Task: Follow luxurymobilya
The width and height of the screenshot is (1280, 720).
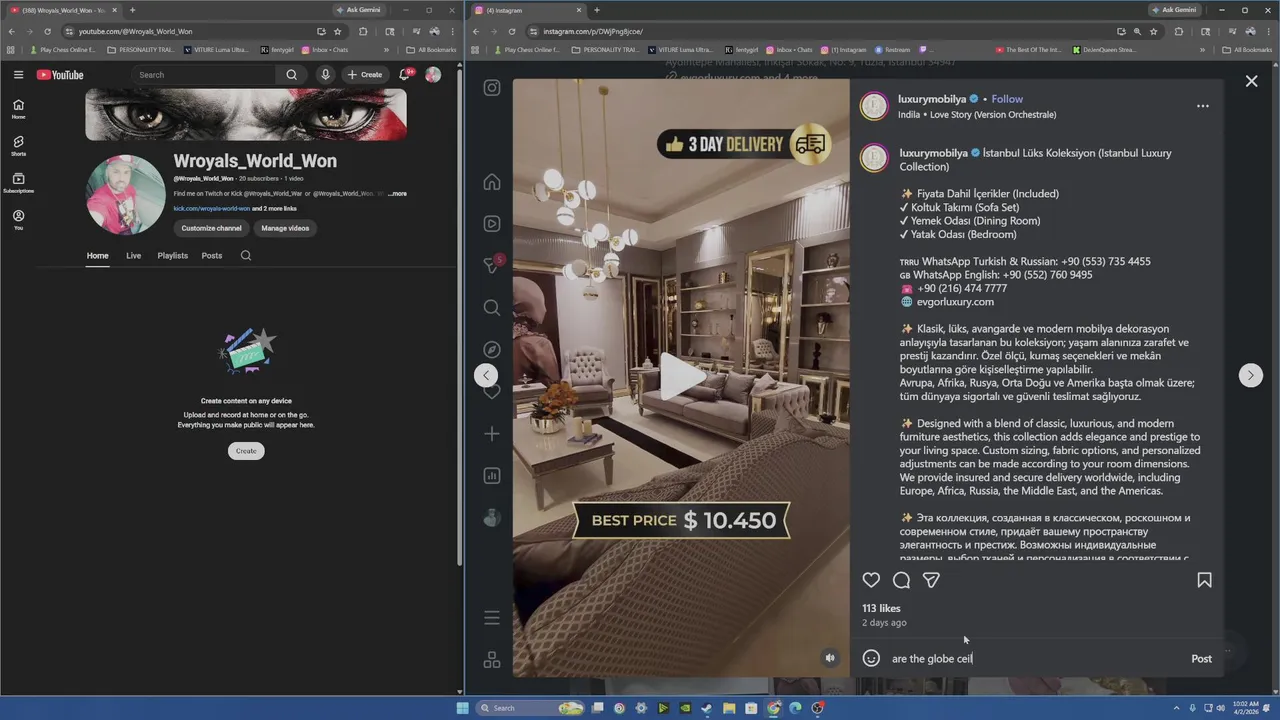Action: [1007, 99]
